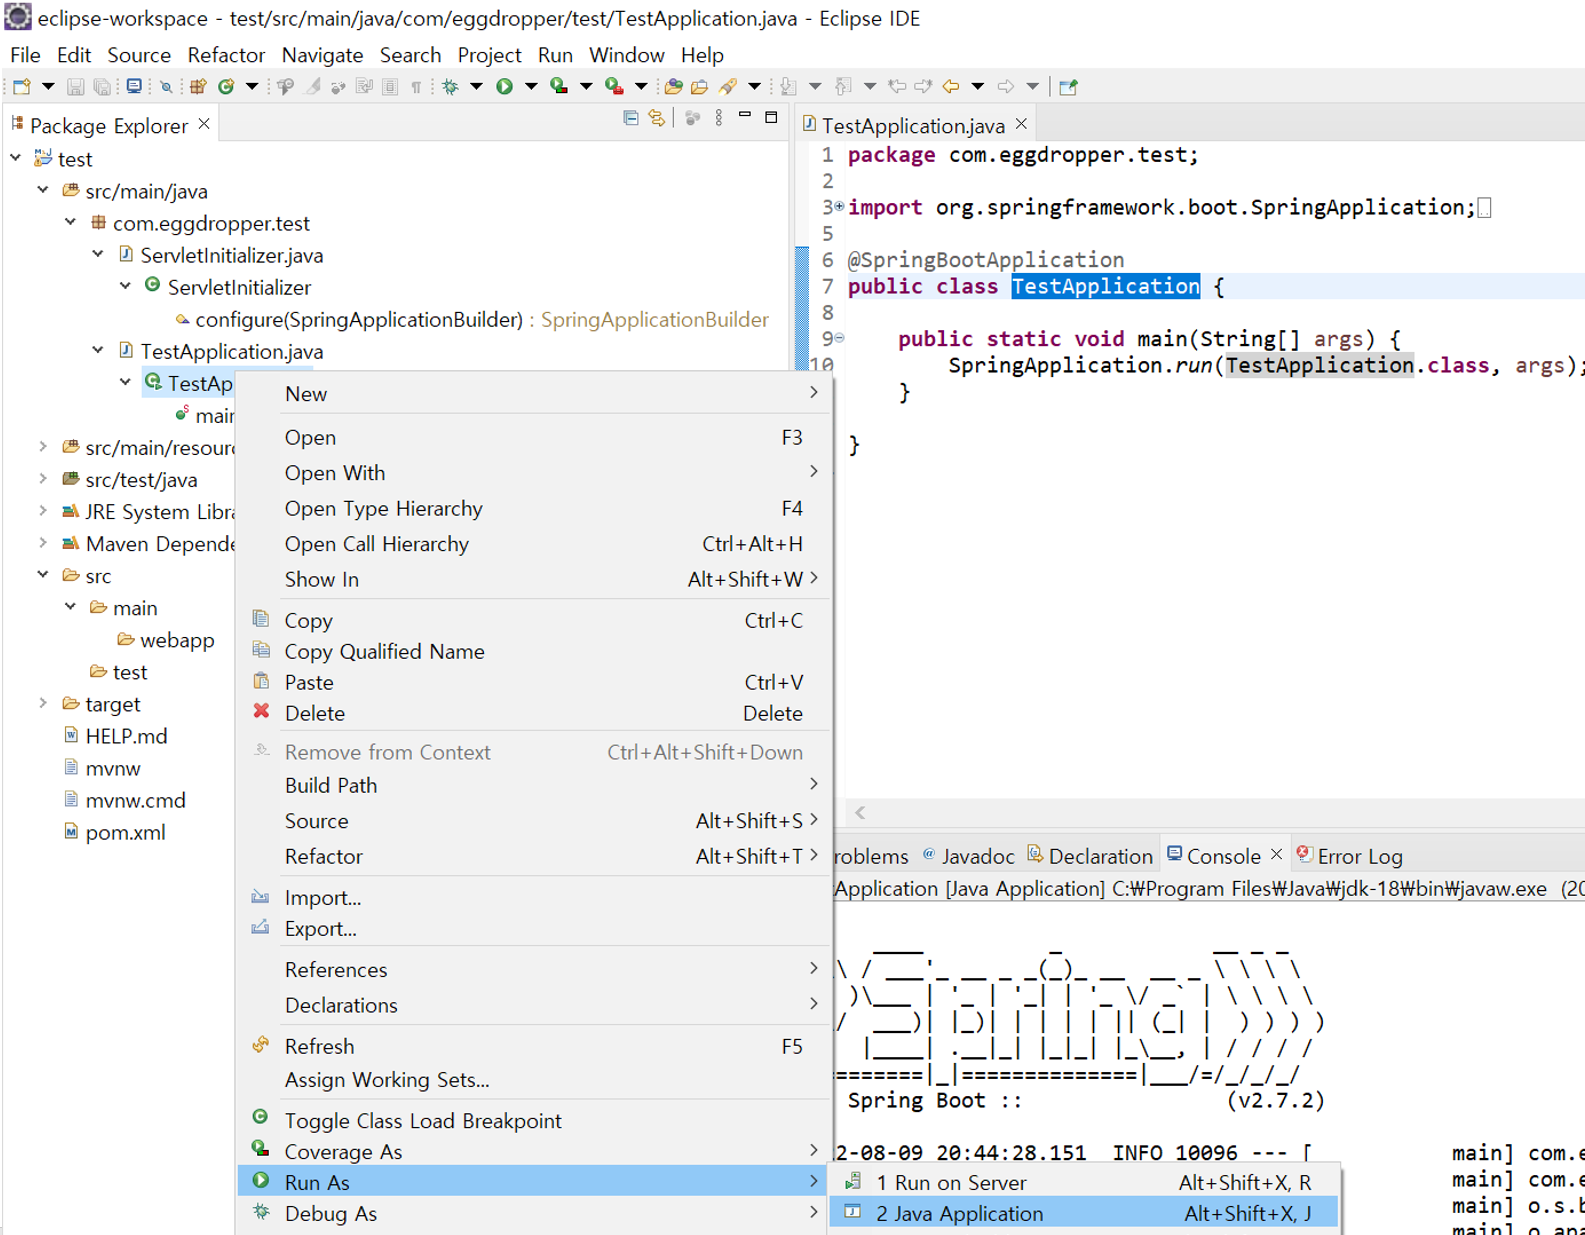This screenshot has height=1235, width=1585.
Task: Click the Coverage run toolbar icon
Action: point(560,87)
